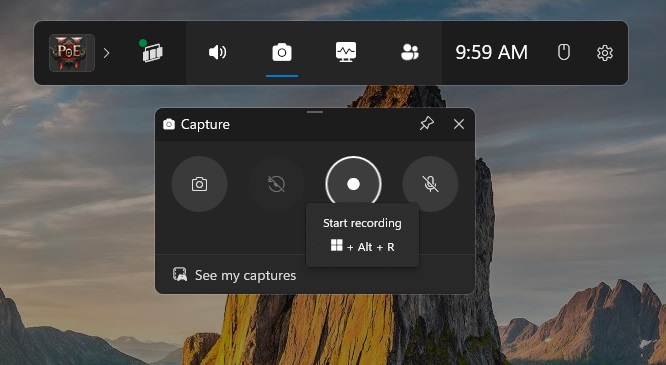
Task: Open the Audio widget speaker icon
Action: coord(217,53)
